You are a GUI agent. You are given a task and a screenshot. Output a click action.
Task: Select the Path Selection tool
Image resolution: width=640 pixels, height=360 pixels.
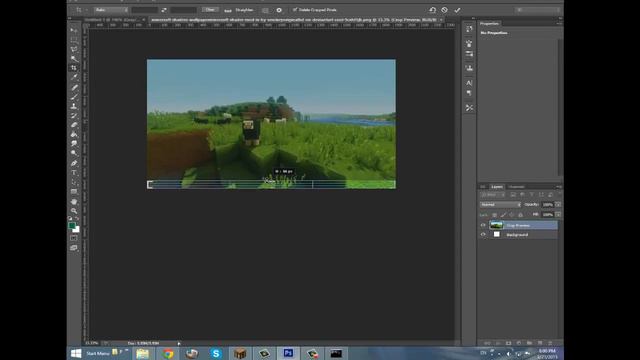[x=74, y=182]
